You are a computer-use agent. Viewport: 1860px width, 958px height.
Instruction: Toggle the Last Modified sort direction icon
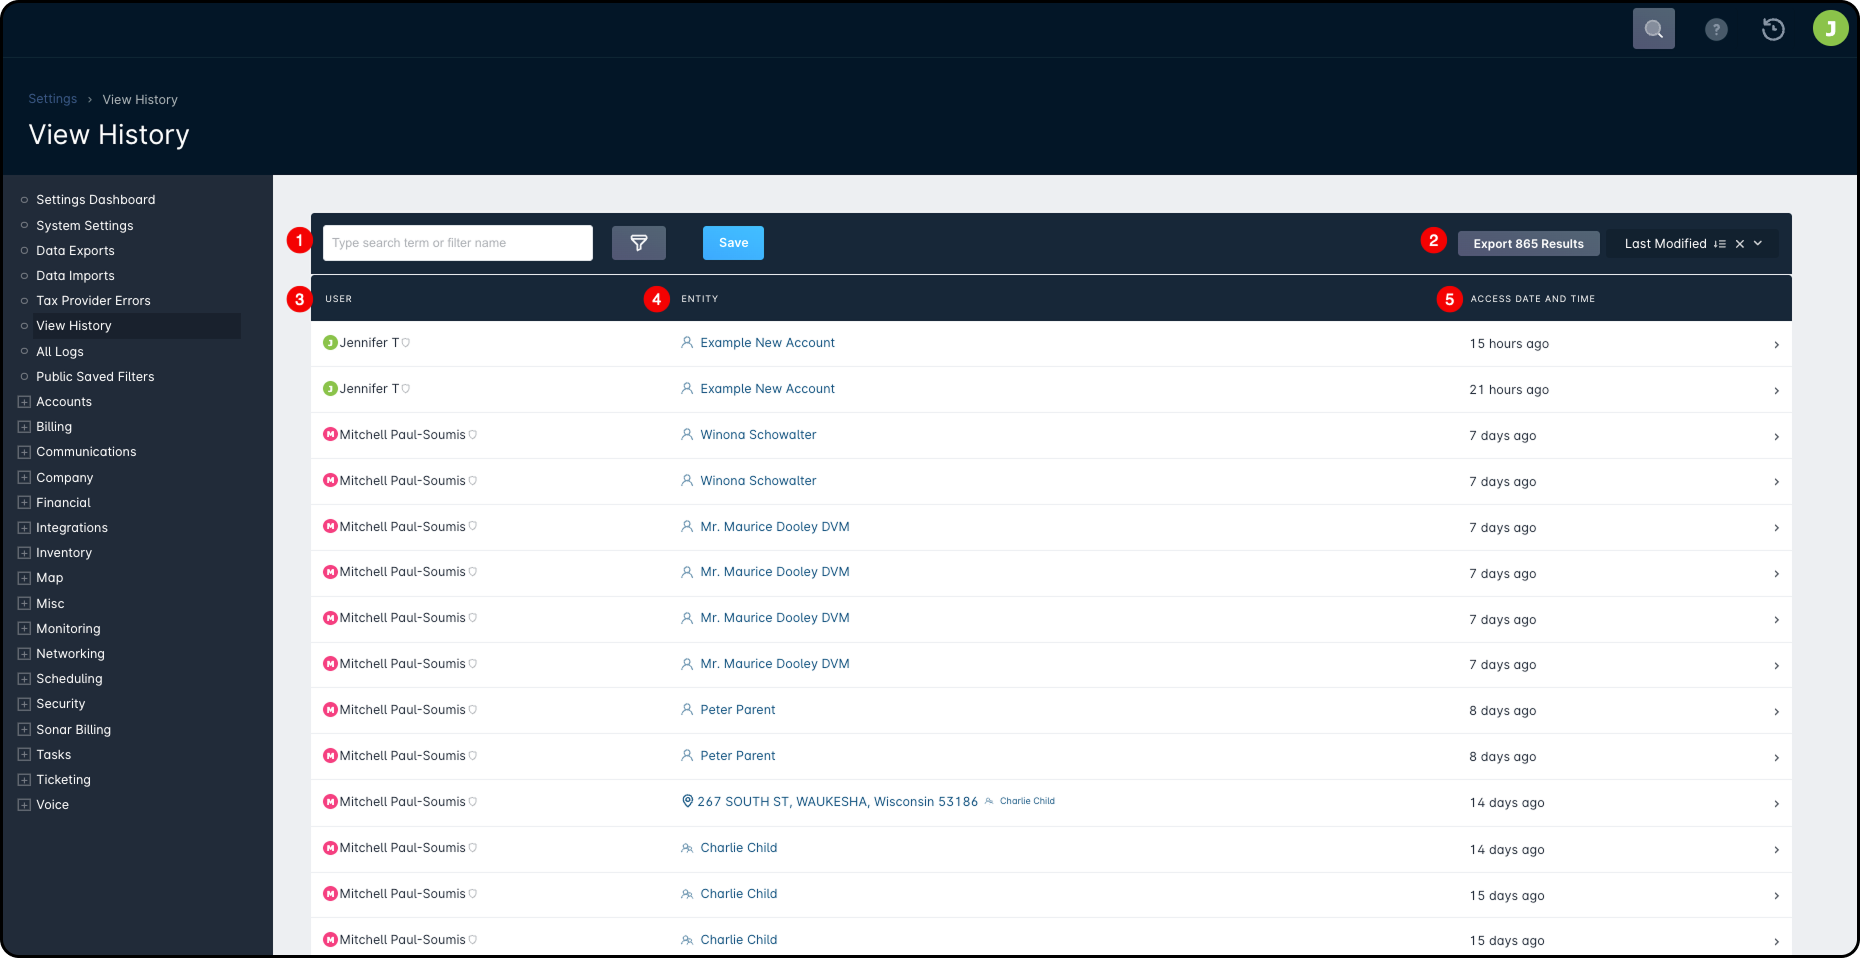[1720, 244]
